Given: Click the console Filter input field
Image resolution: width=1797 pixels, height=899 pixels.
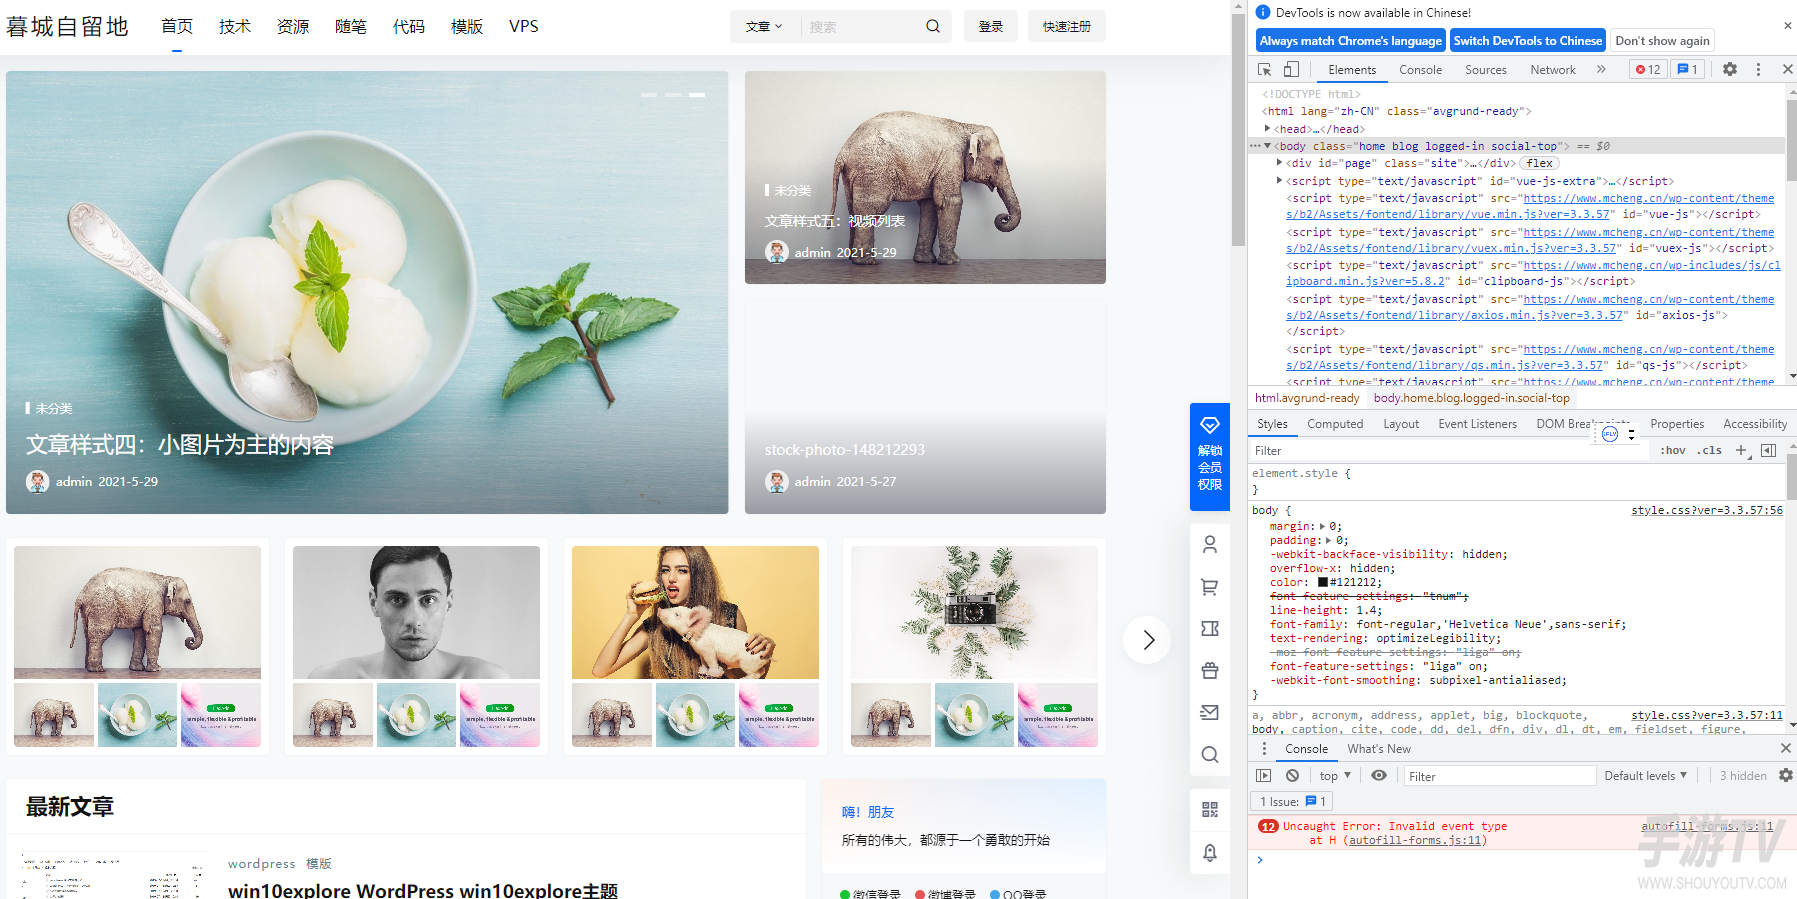Looking at the screenshot, I should [x=1499, y=776].
